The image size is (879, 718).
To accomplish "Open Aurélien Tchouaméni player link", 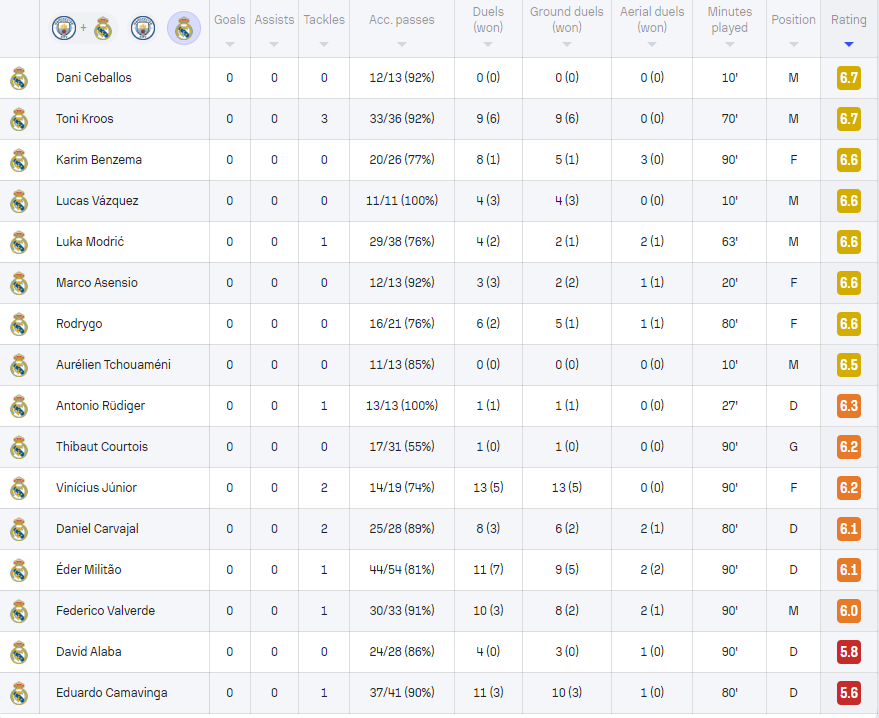I will [x=113, y=365].
